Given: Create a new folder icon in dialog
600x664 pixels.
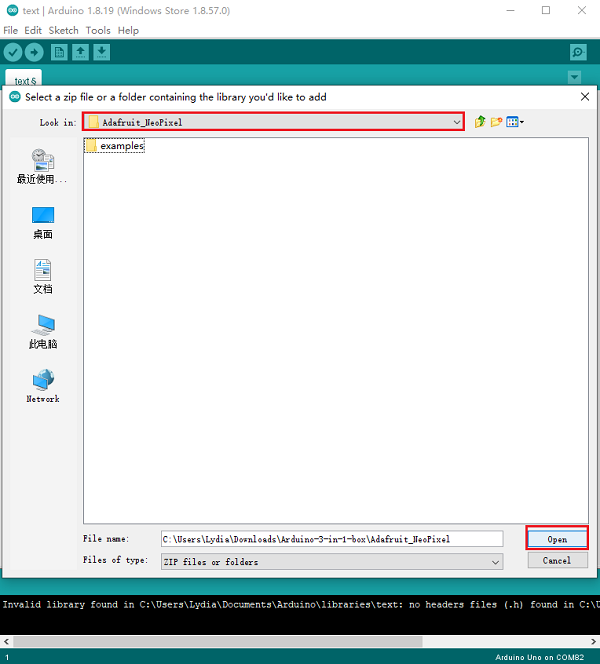Looking at the screenshot, I should [x=496, y=122].
